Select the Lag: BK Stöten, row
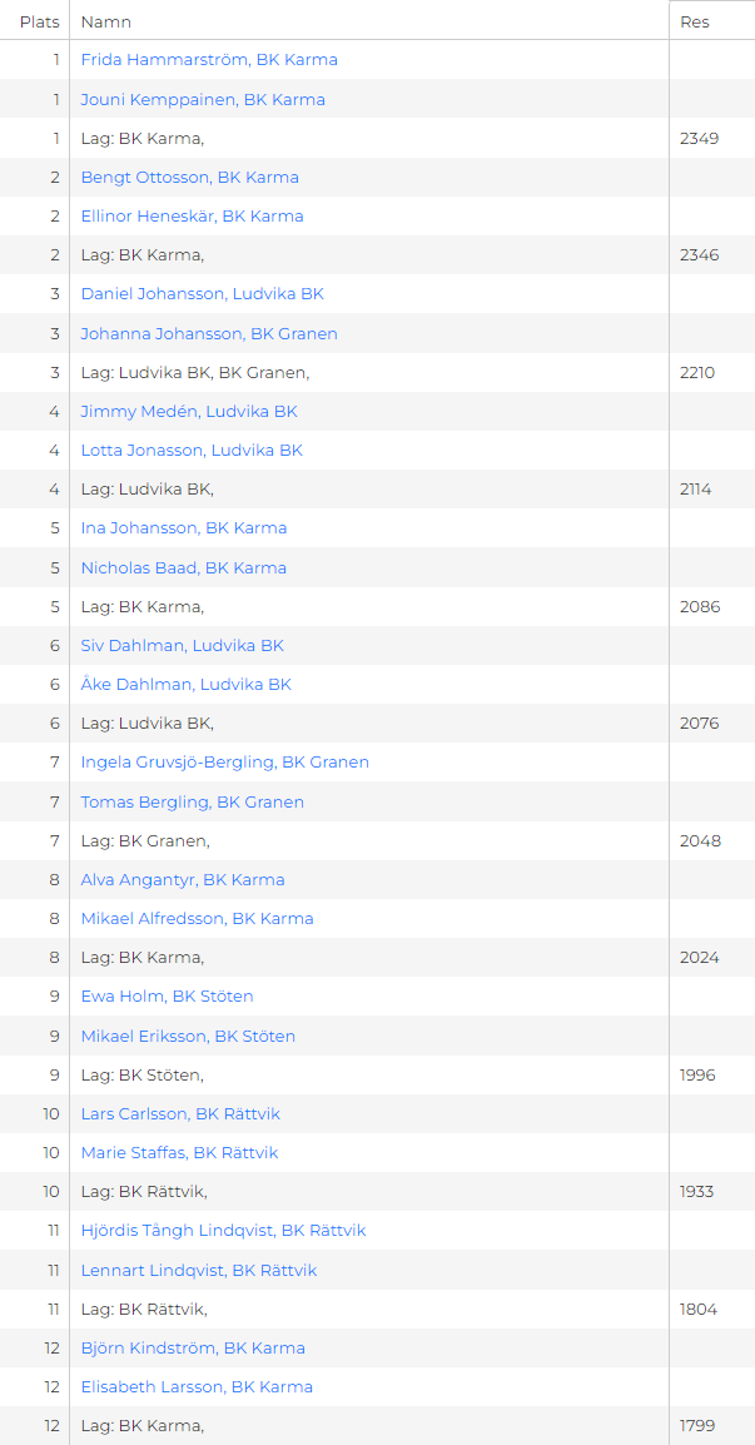The width and height of the screenshot is (755, 1445). point(377,1074)
